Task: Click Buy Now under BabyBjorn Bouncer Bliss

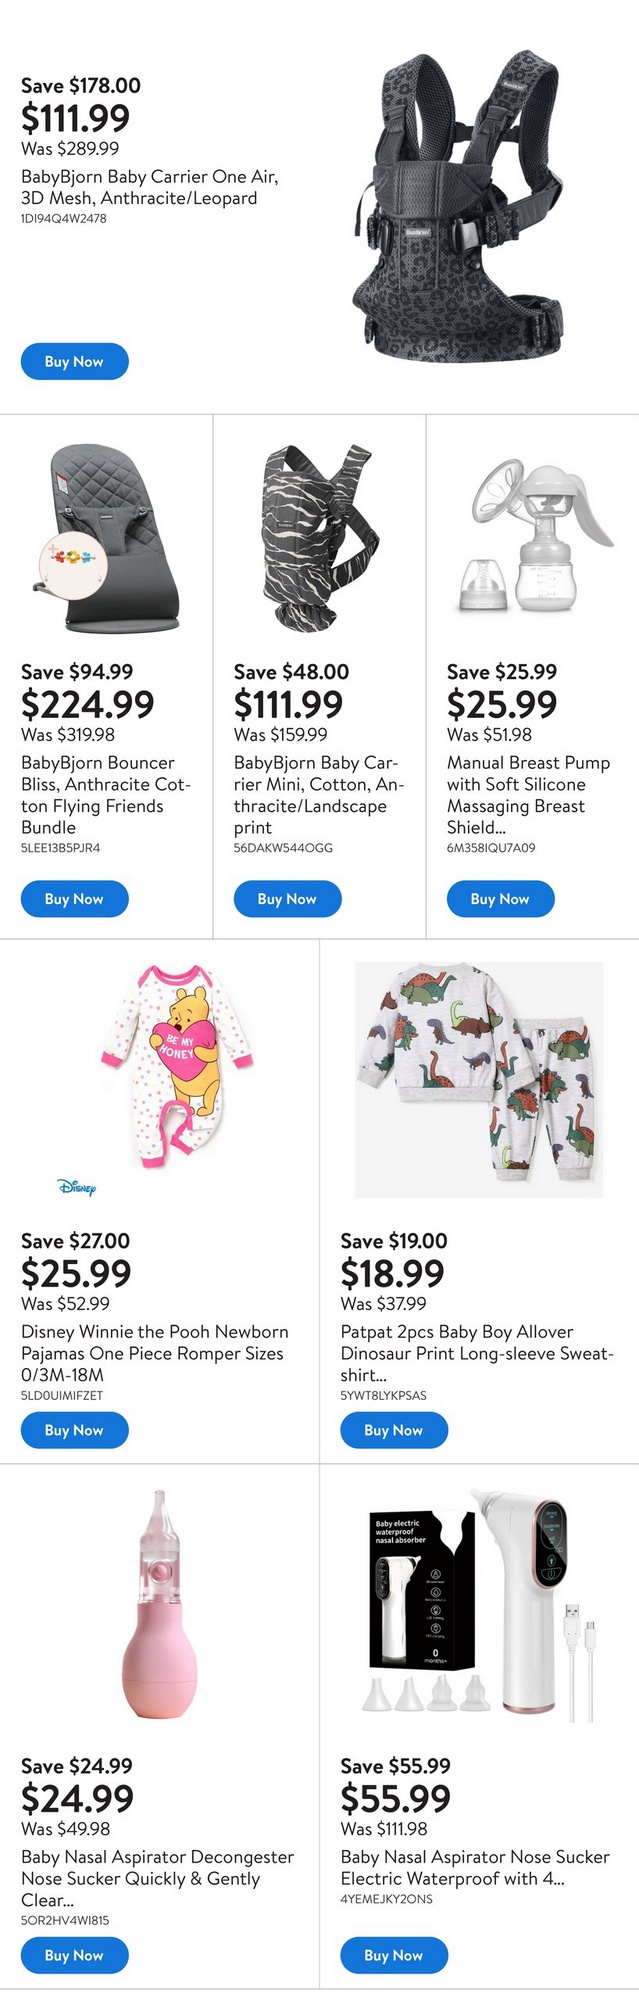Action: coord(75,899)
